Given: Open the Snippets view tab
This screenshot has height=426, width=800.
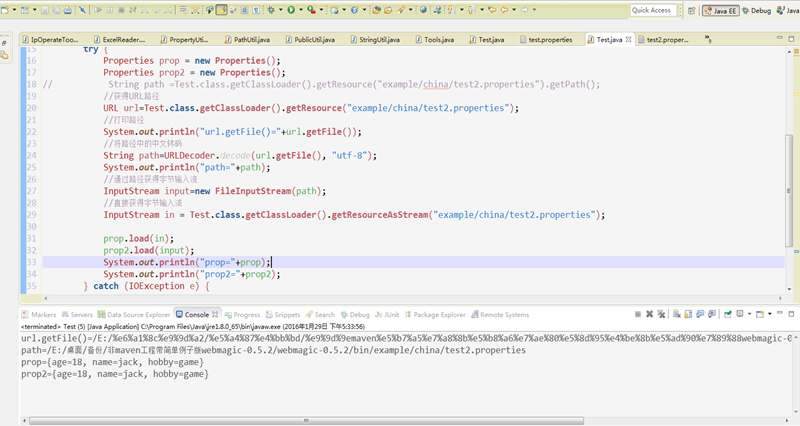Looking at the screenshot, I should 283,315.
